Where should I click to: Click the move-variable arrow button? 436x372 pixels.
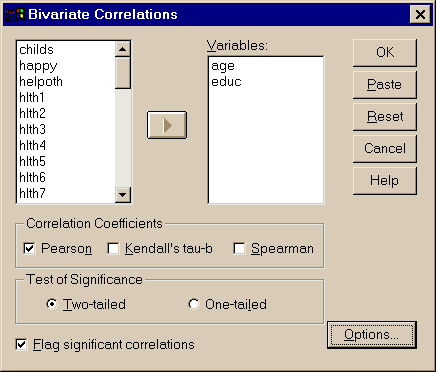pos(167,125)
